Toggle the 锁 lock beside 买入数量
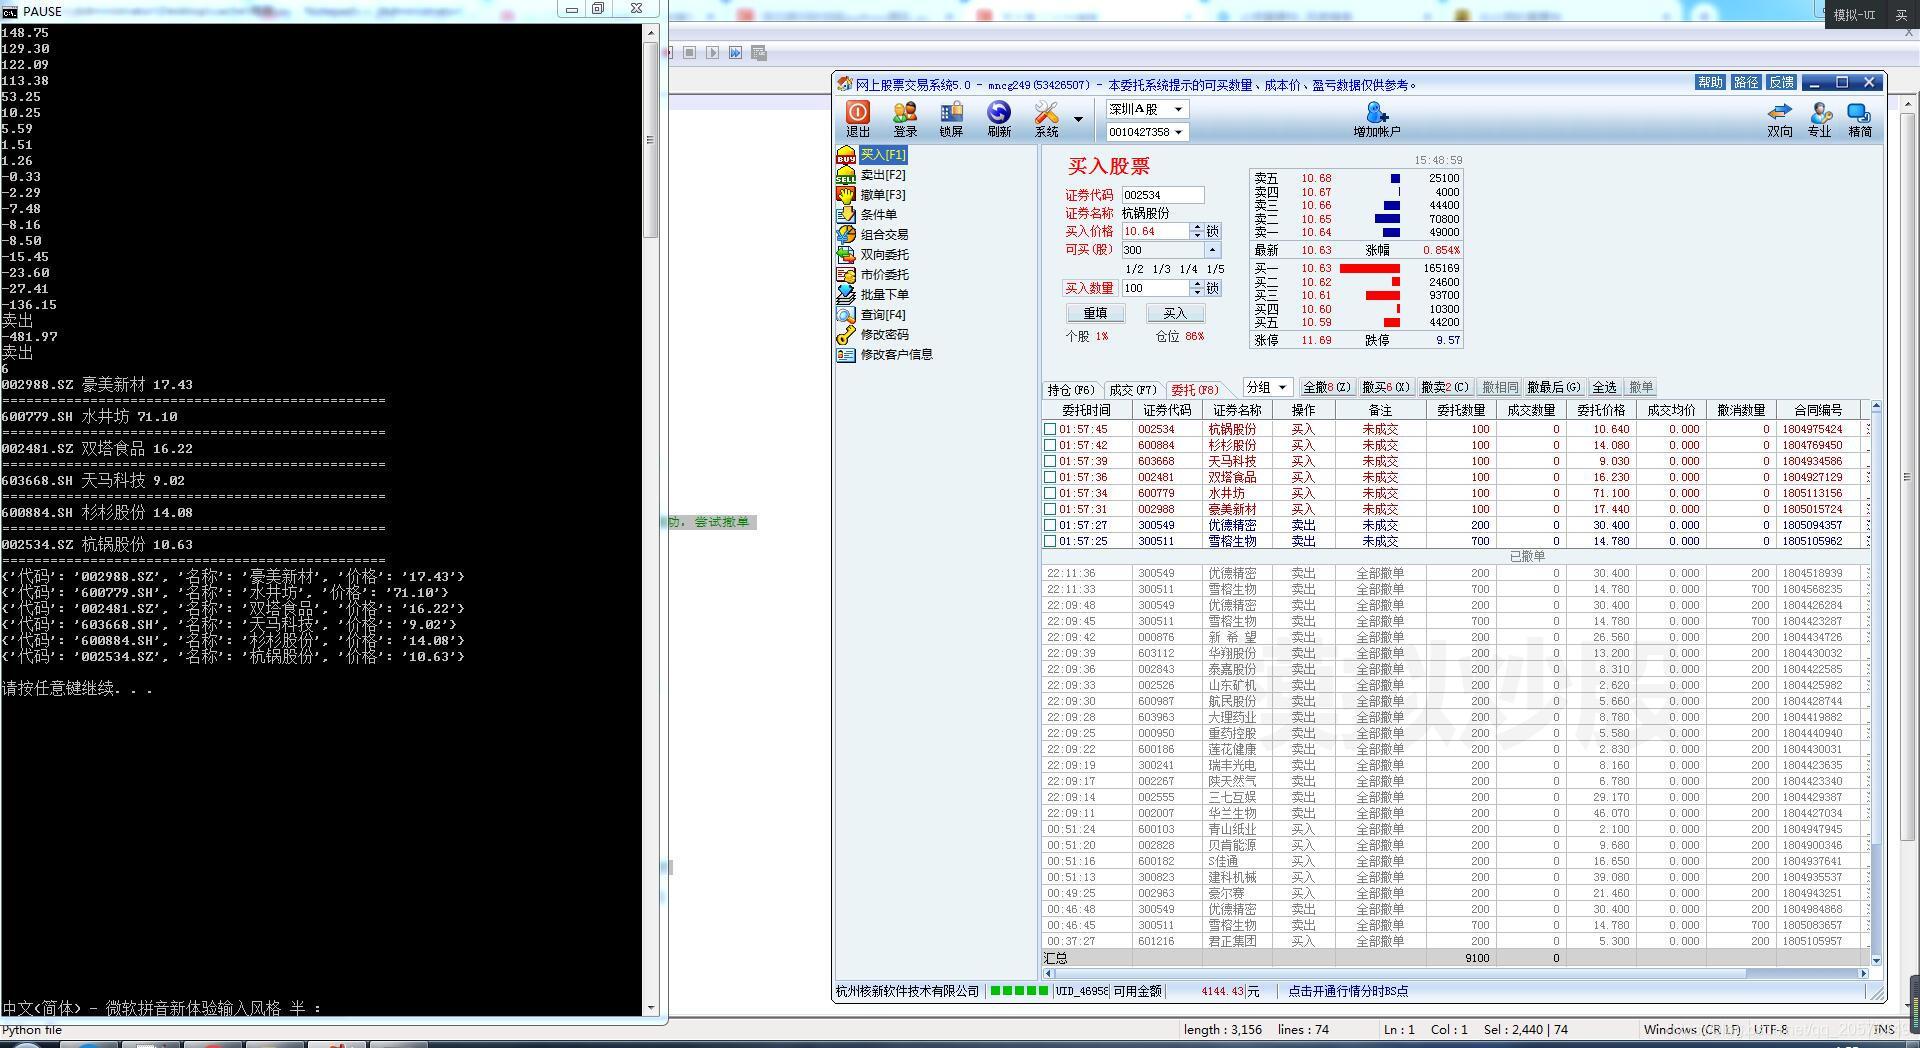This screenshot has width=1920, height=1048. [1212, 288]
